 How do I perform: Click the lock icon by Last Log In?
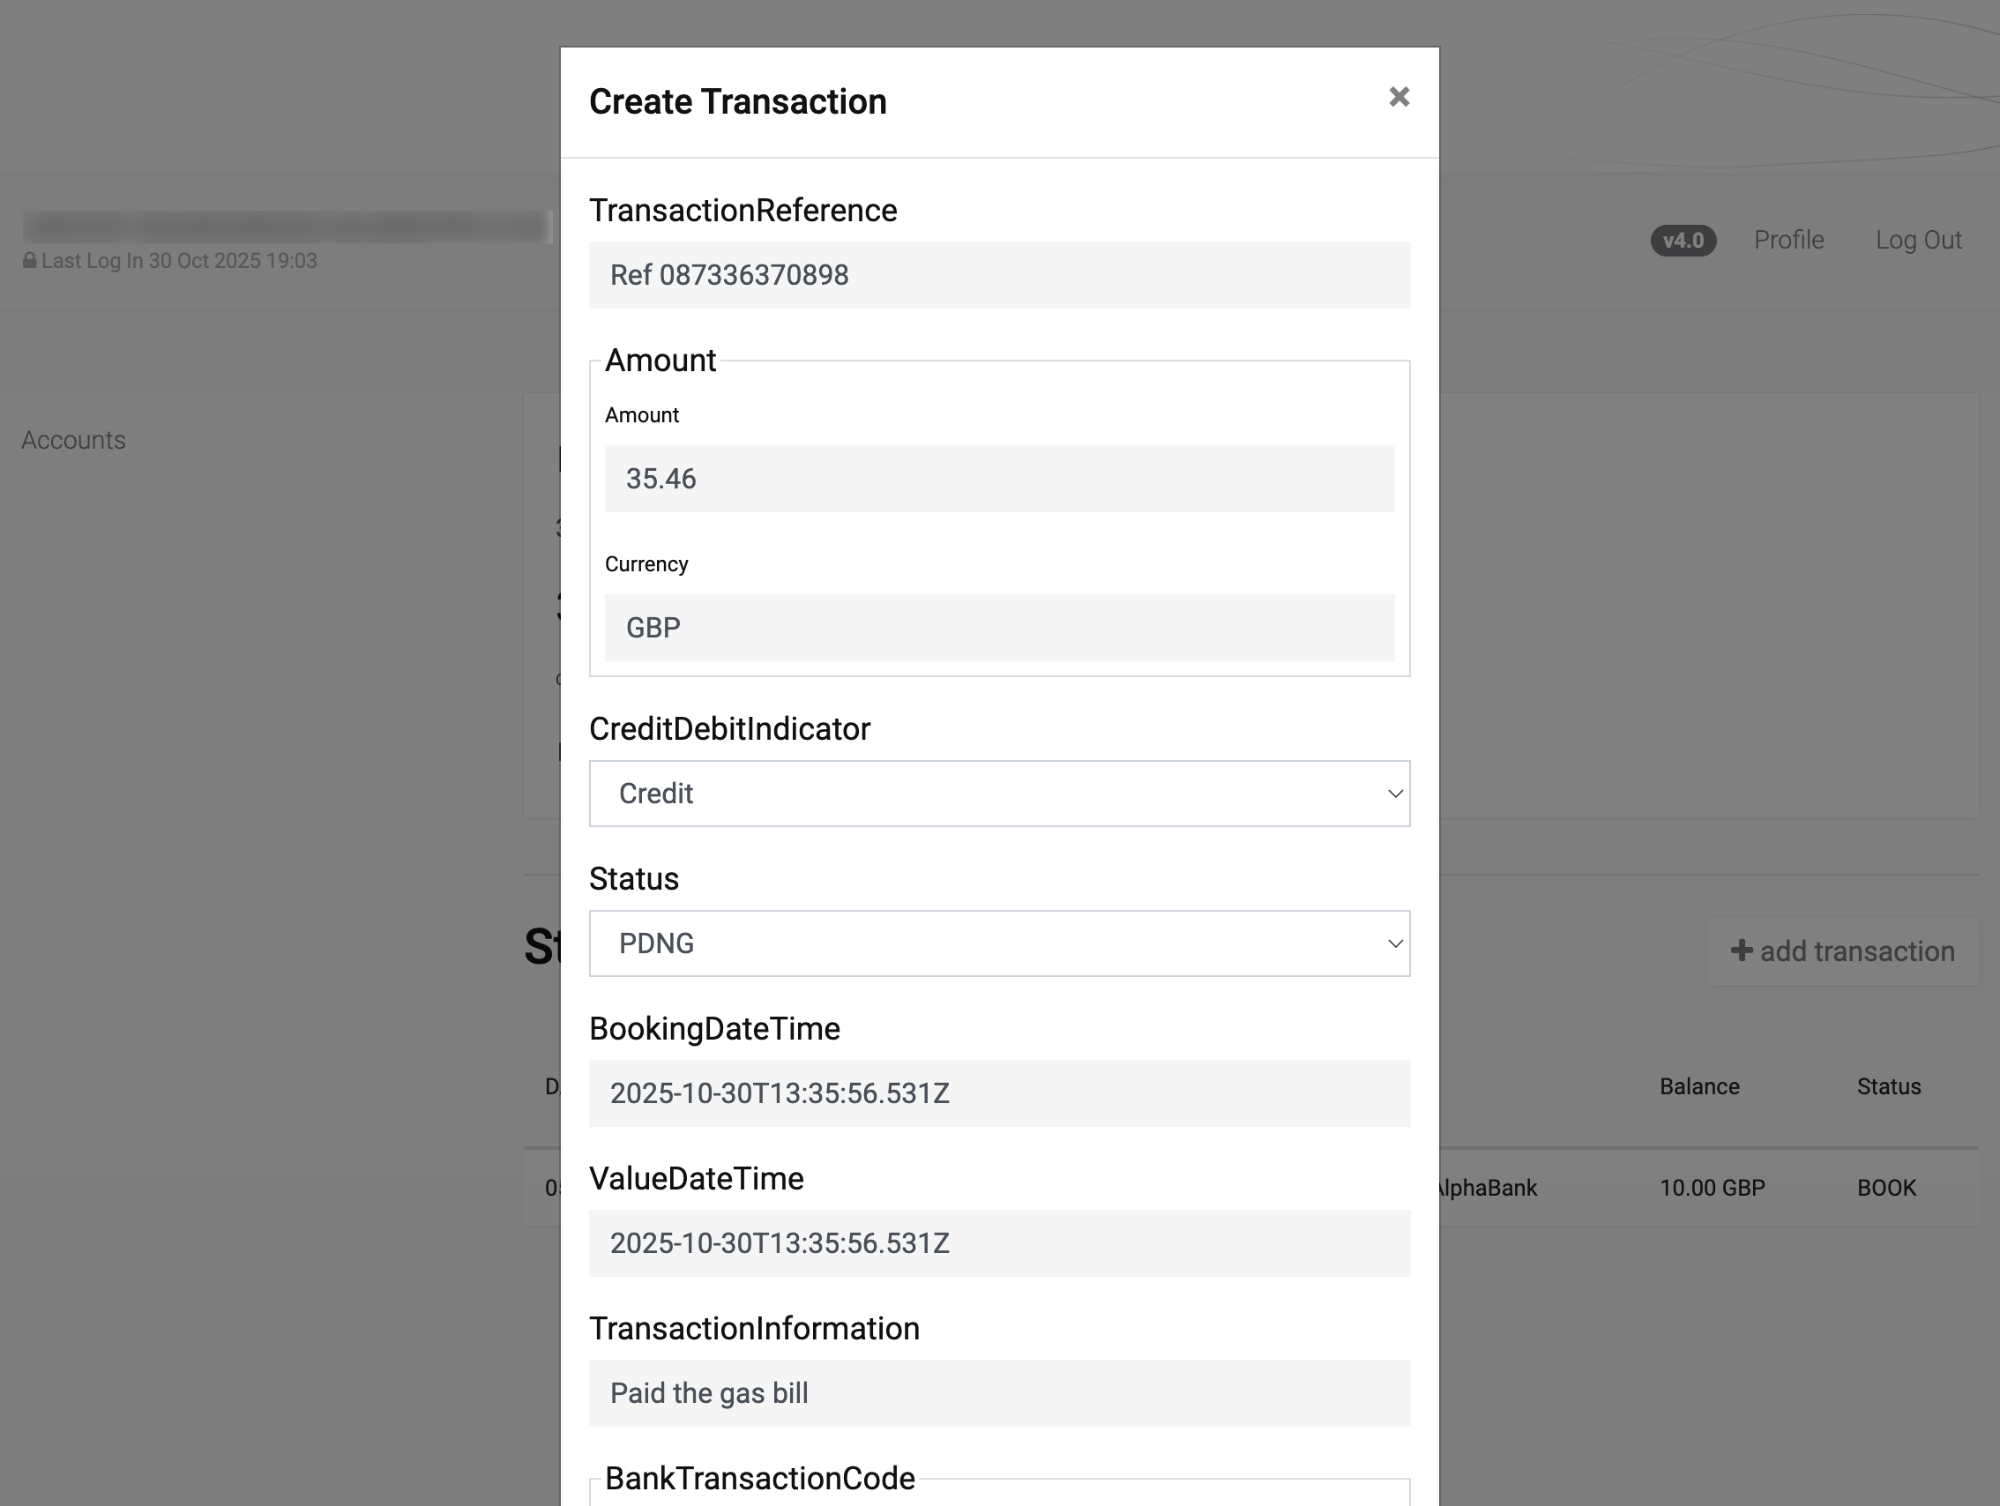pyautogui.click(x=30, y=261)
